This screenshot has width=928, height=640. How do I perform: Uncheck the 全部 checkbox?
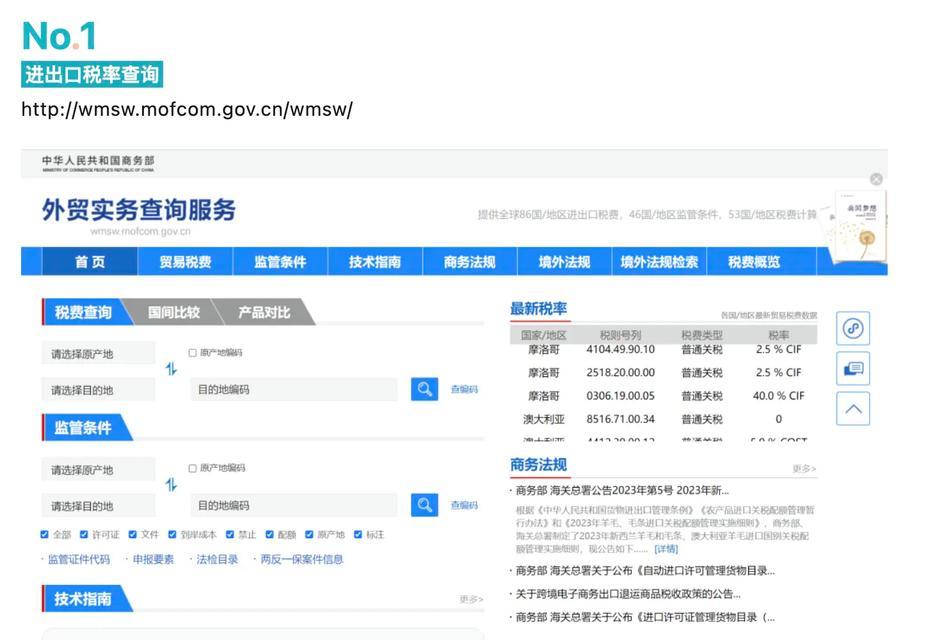tap(44, 535)
